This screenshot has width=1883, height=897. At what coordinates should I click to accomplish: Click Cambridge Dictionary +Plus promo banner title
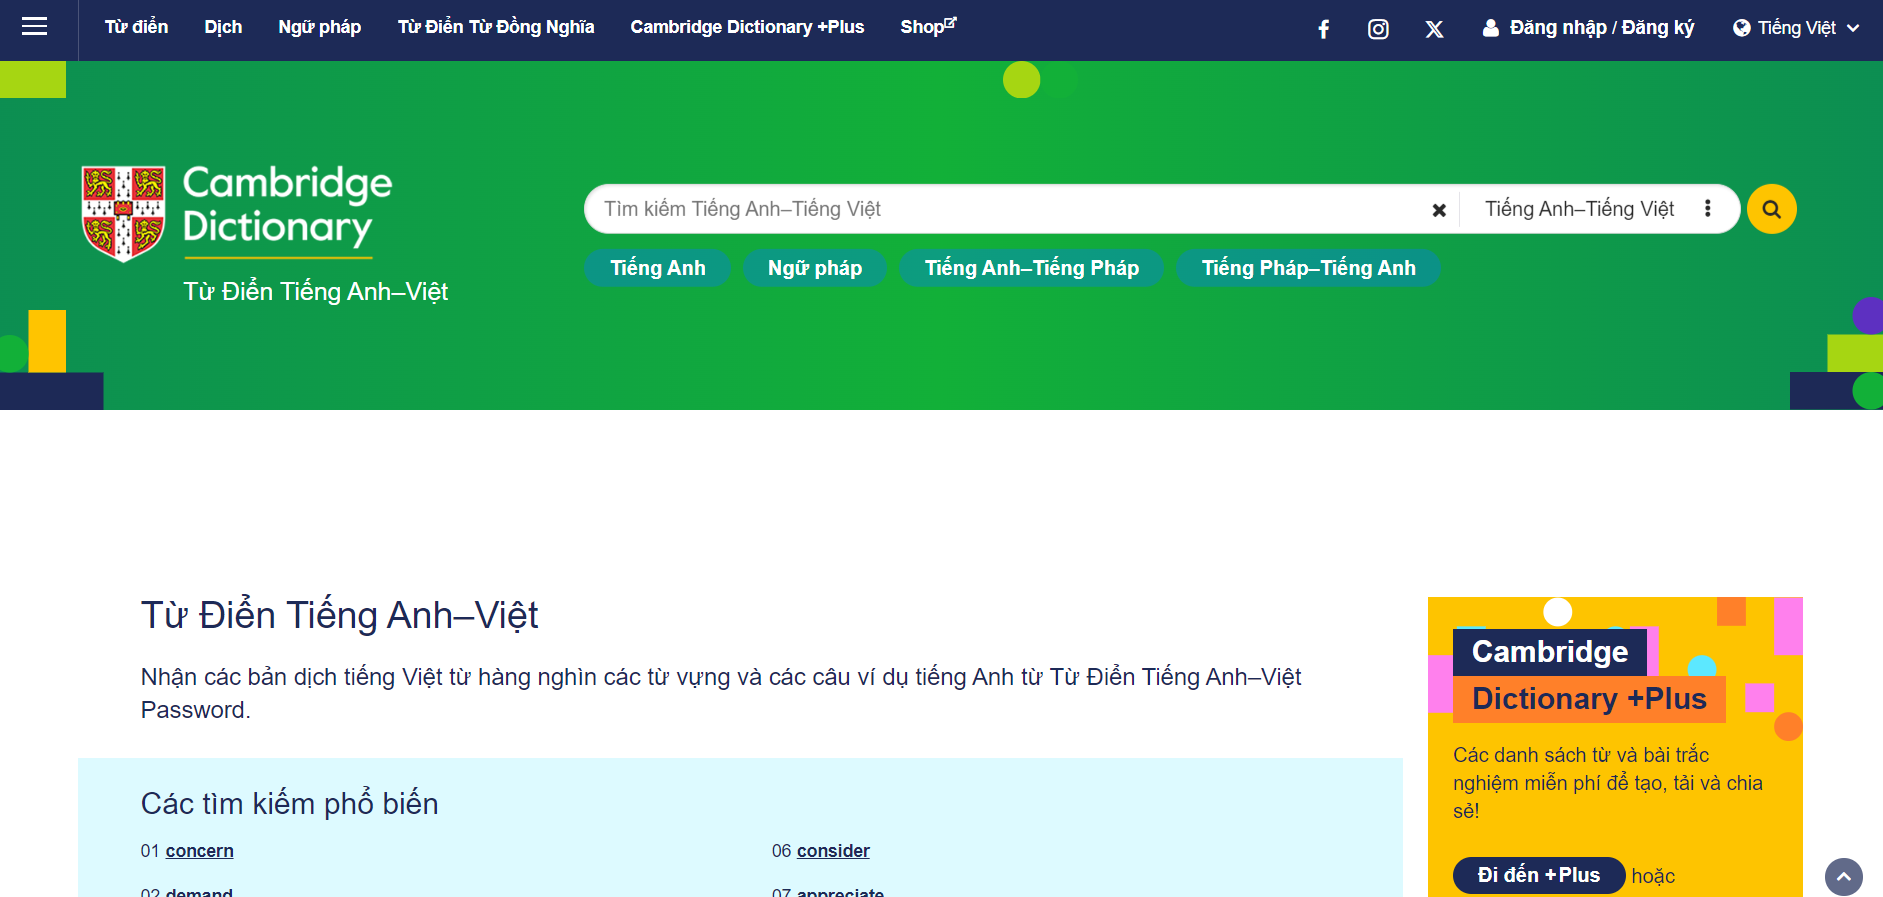(1589, 675)
